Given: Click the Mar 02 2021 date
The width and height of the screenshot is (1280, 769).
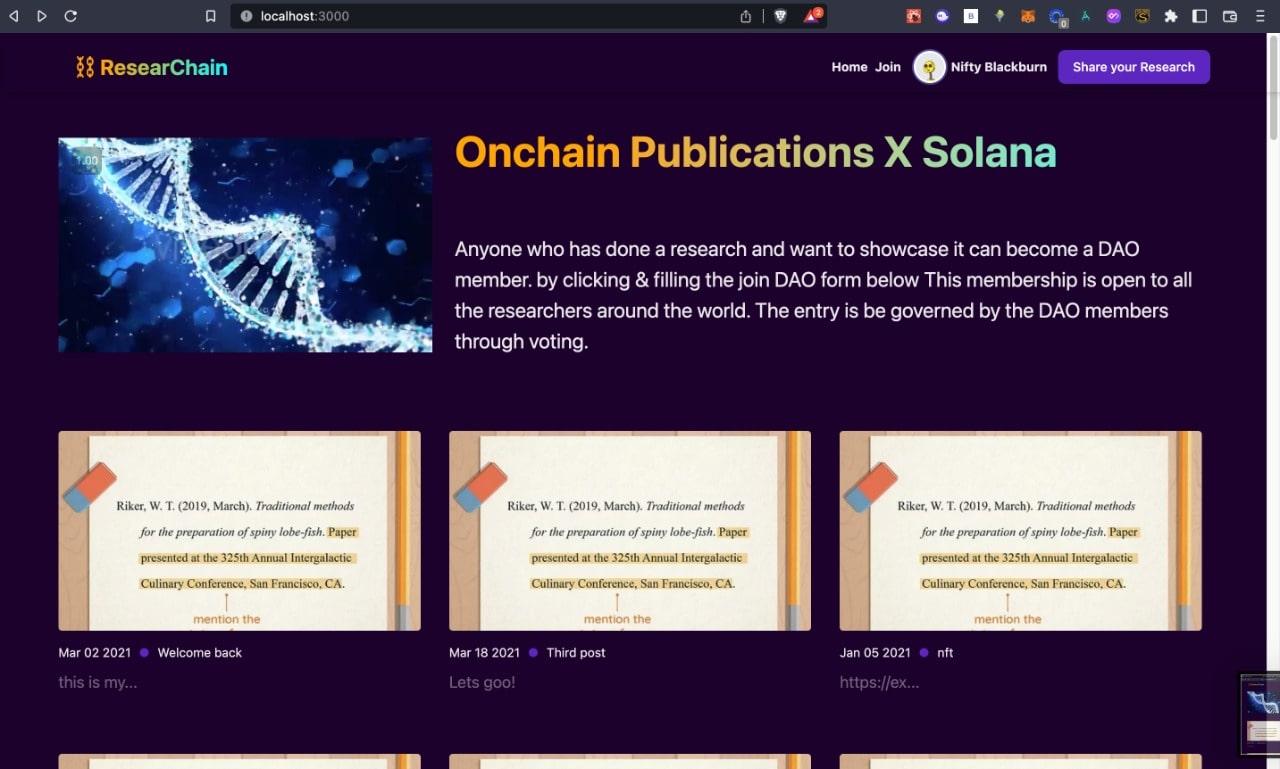Looking at the screenshot, I should (95, 653).
